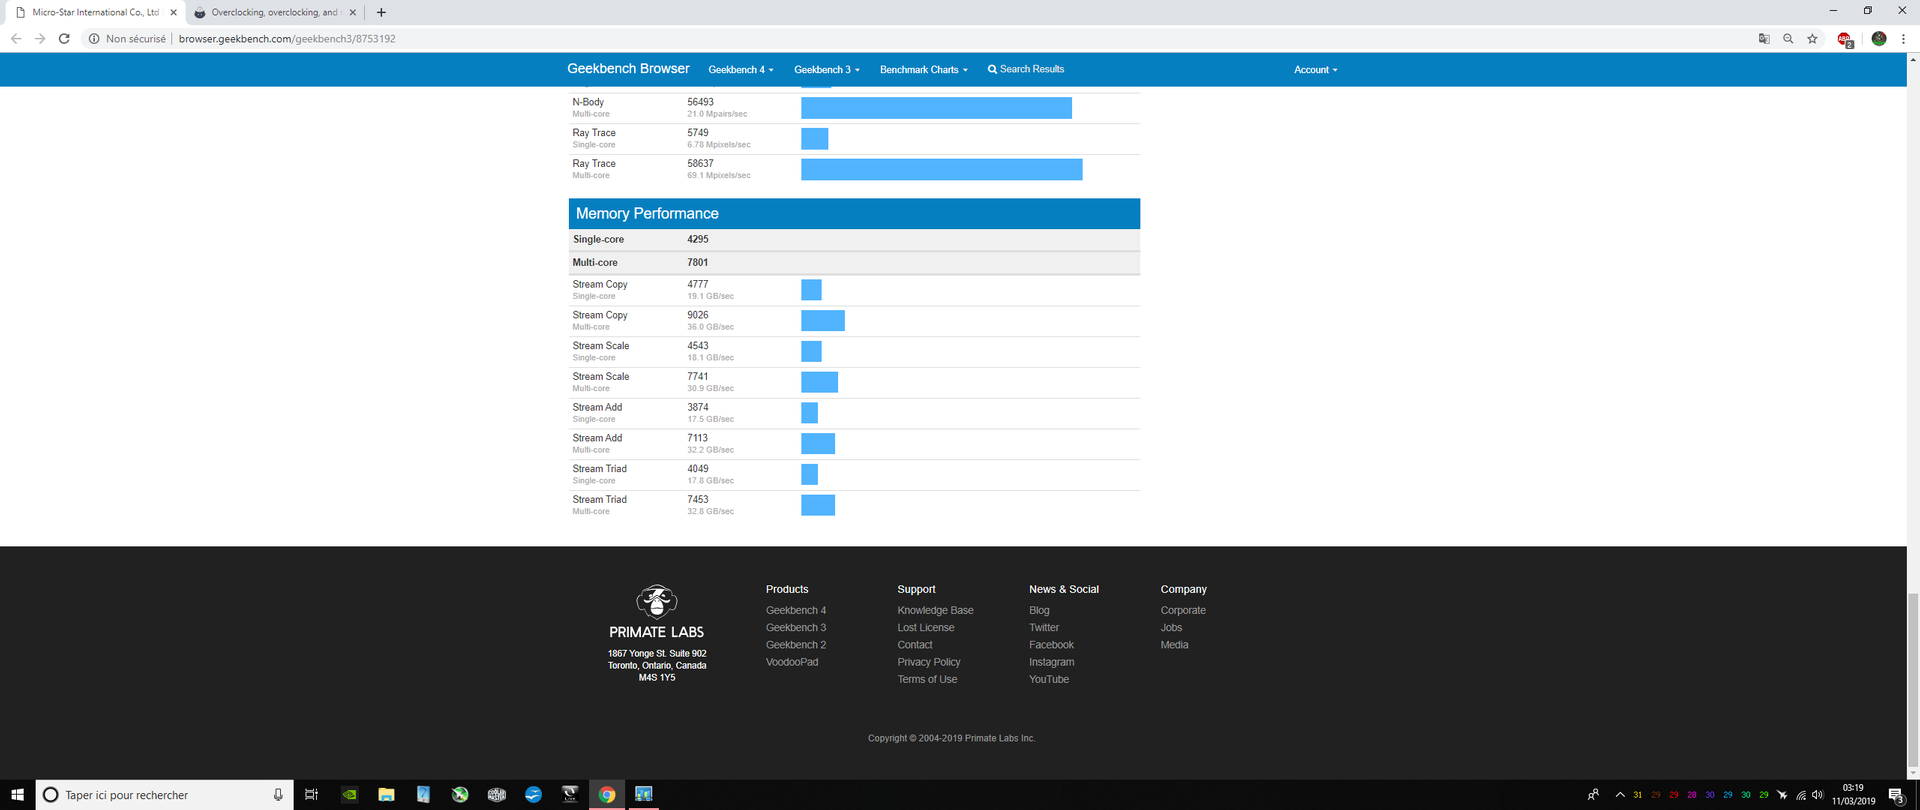The height and width of the screenshot is (810, 1920).
Task: Open site info for 'Non sécurisé'
Action: pos(127,39)
